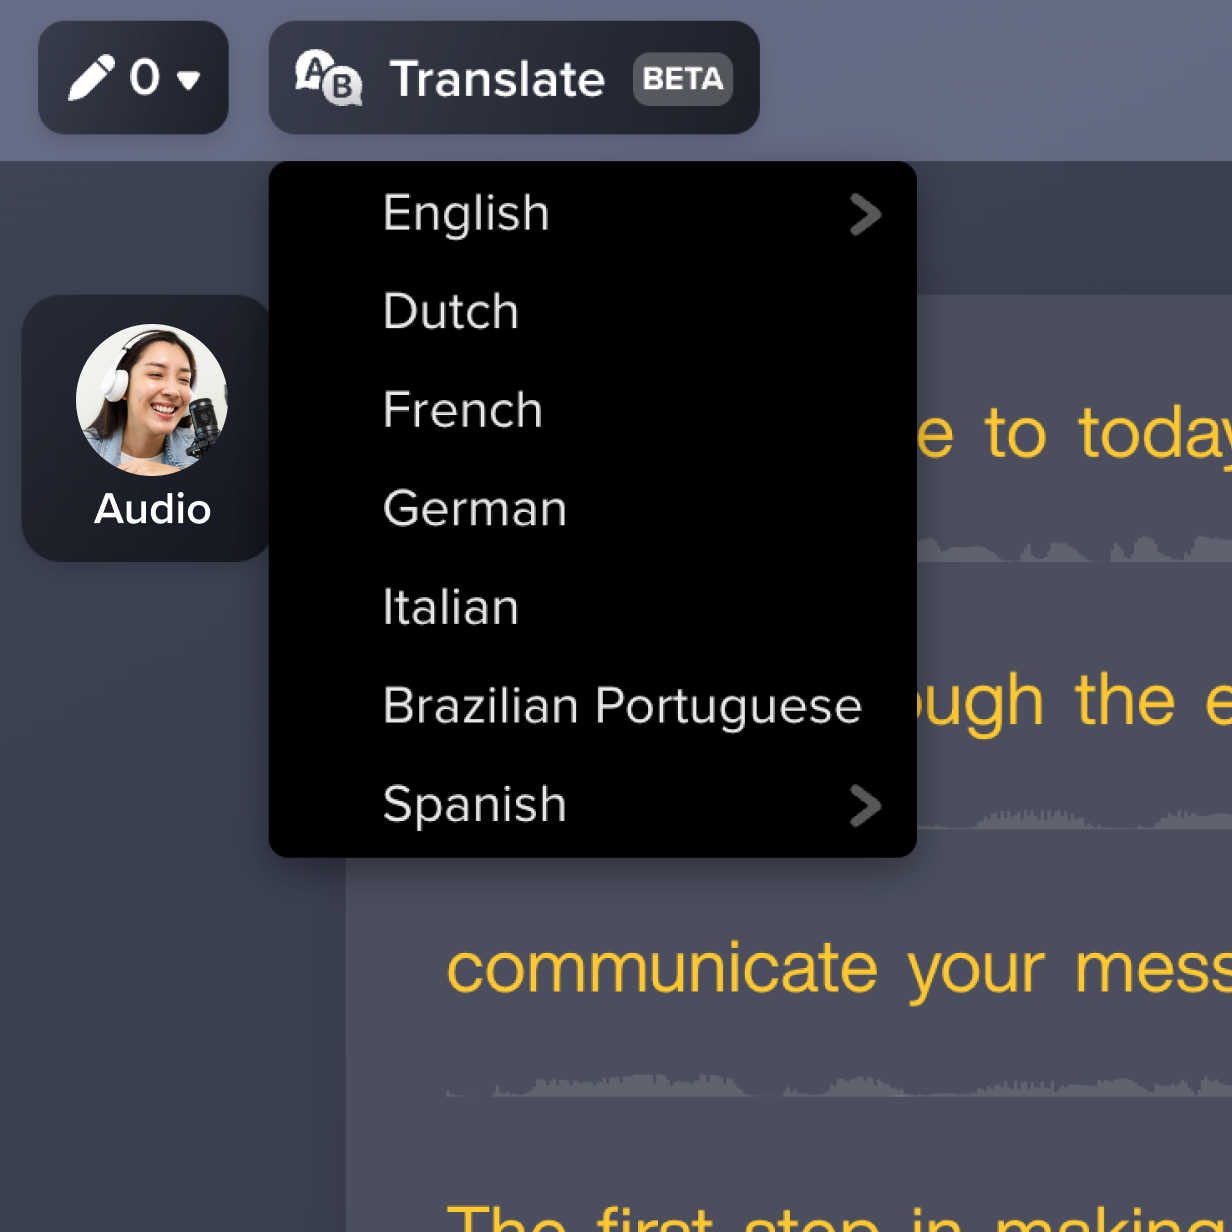Click the Translate button
Screen dimensions: 1232x1232
coord(498,78)
